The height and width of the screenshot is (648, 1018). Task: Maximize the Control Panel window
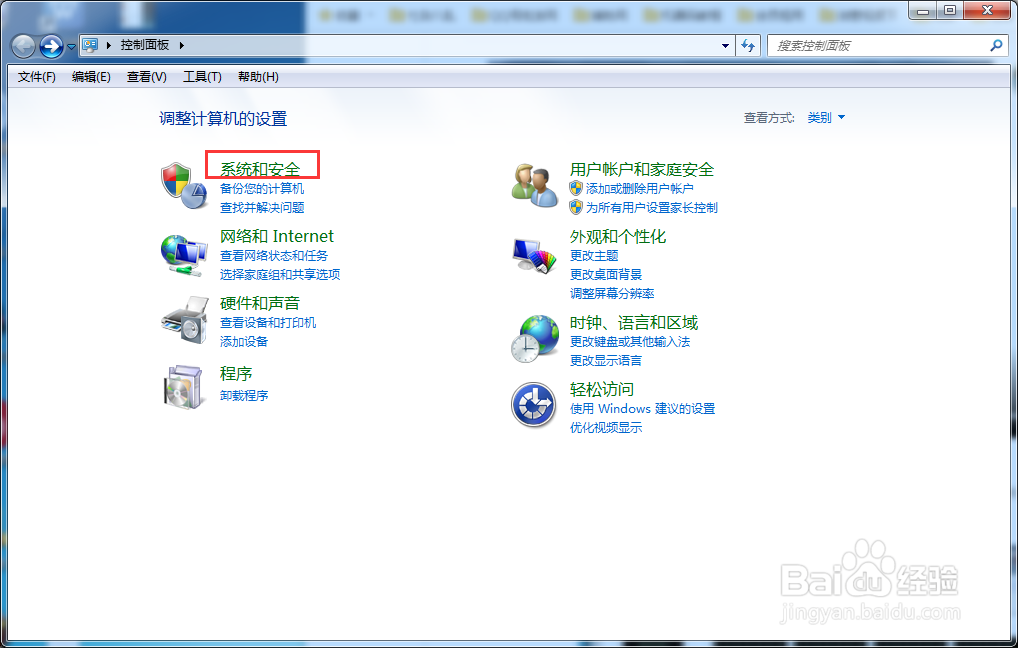[950, 10]
